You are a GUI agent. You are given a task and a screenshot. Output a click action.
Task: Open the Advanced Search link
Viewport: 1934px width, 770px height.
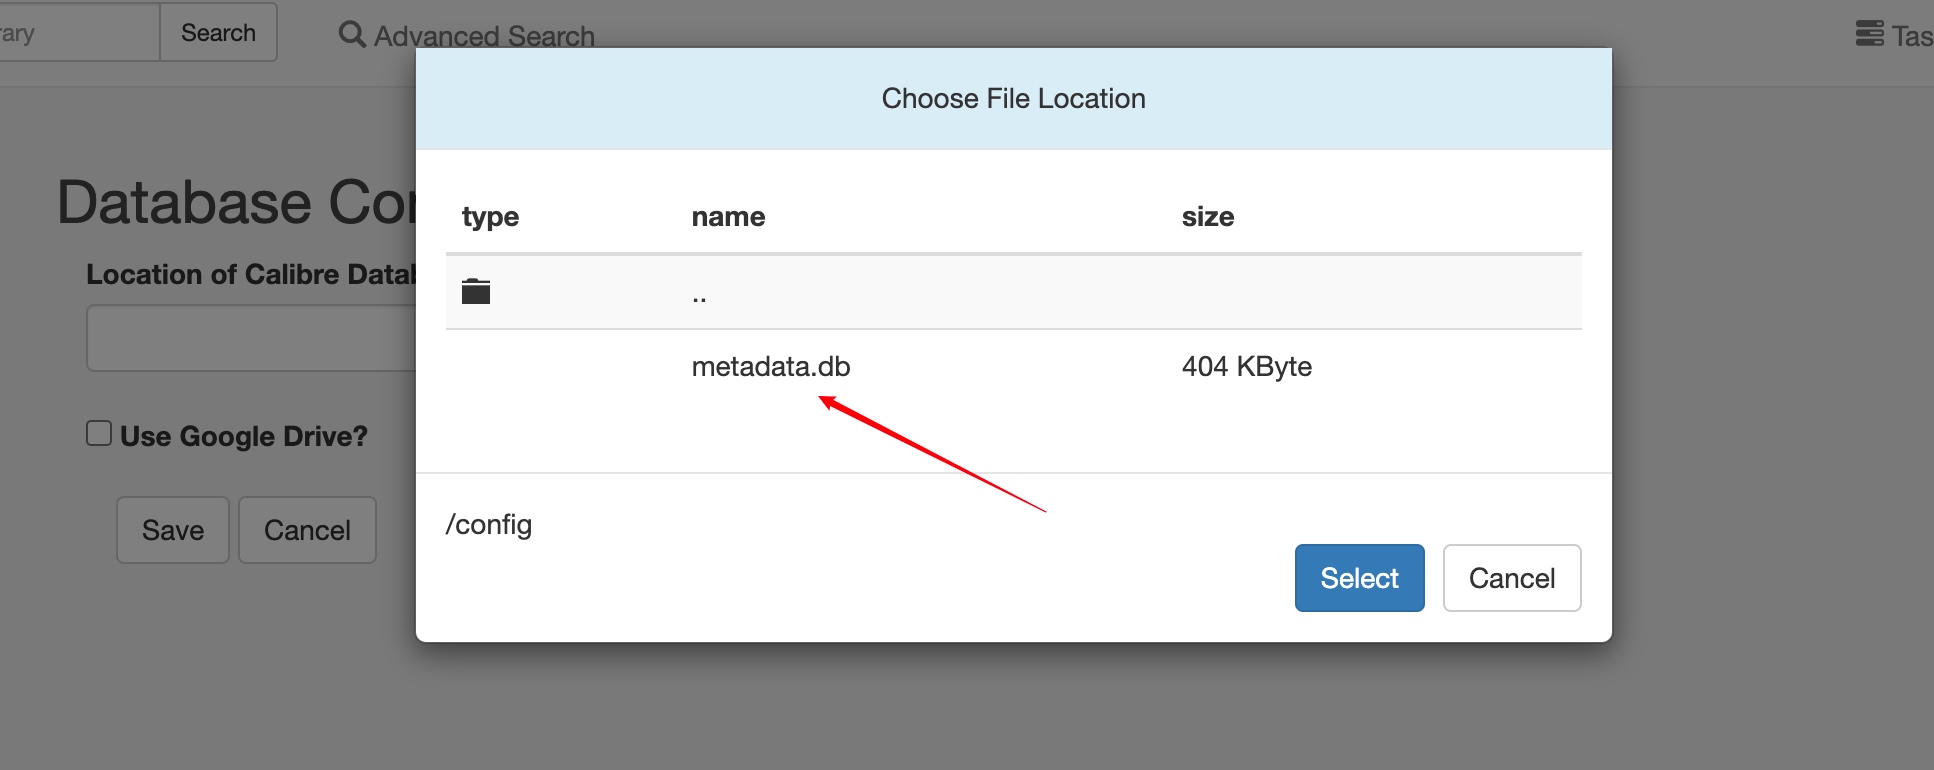coord(484,36)
